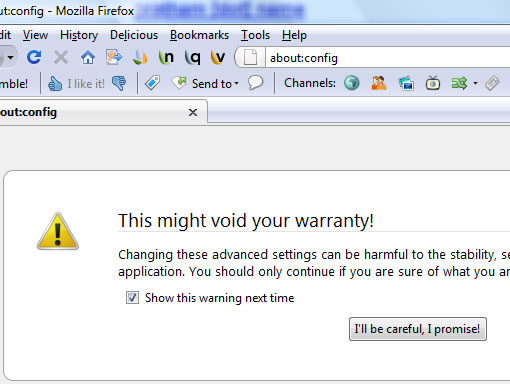
Task: Select the video TV channel icon
Action: pyautogui.click(x=433, y=83)
